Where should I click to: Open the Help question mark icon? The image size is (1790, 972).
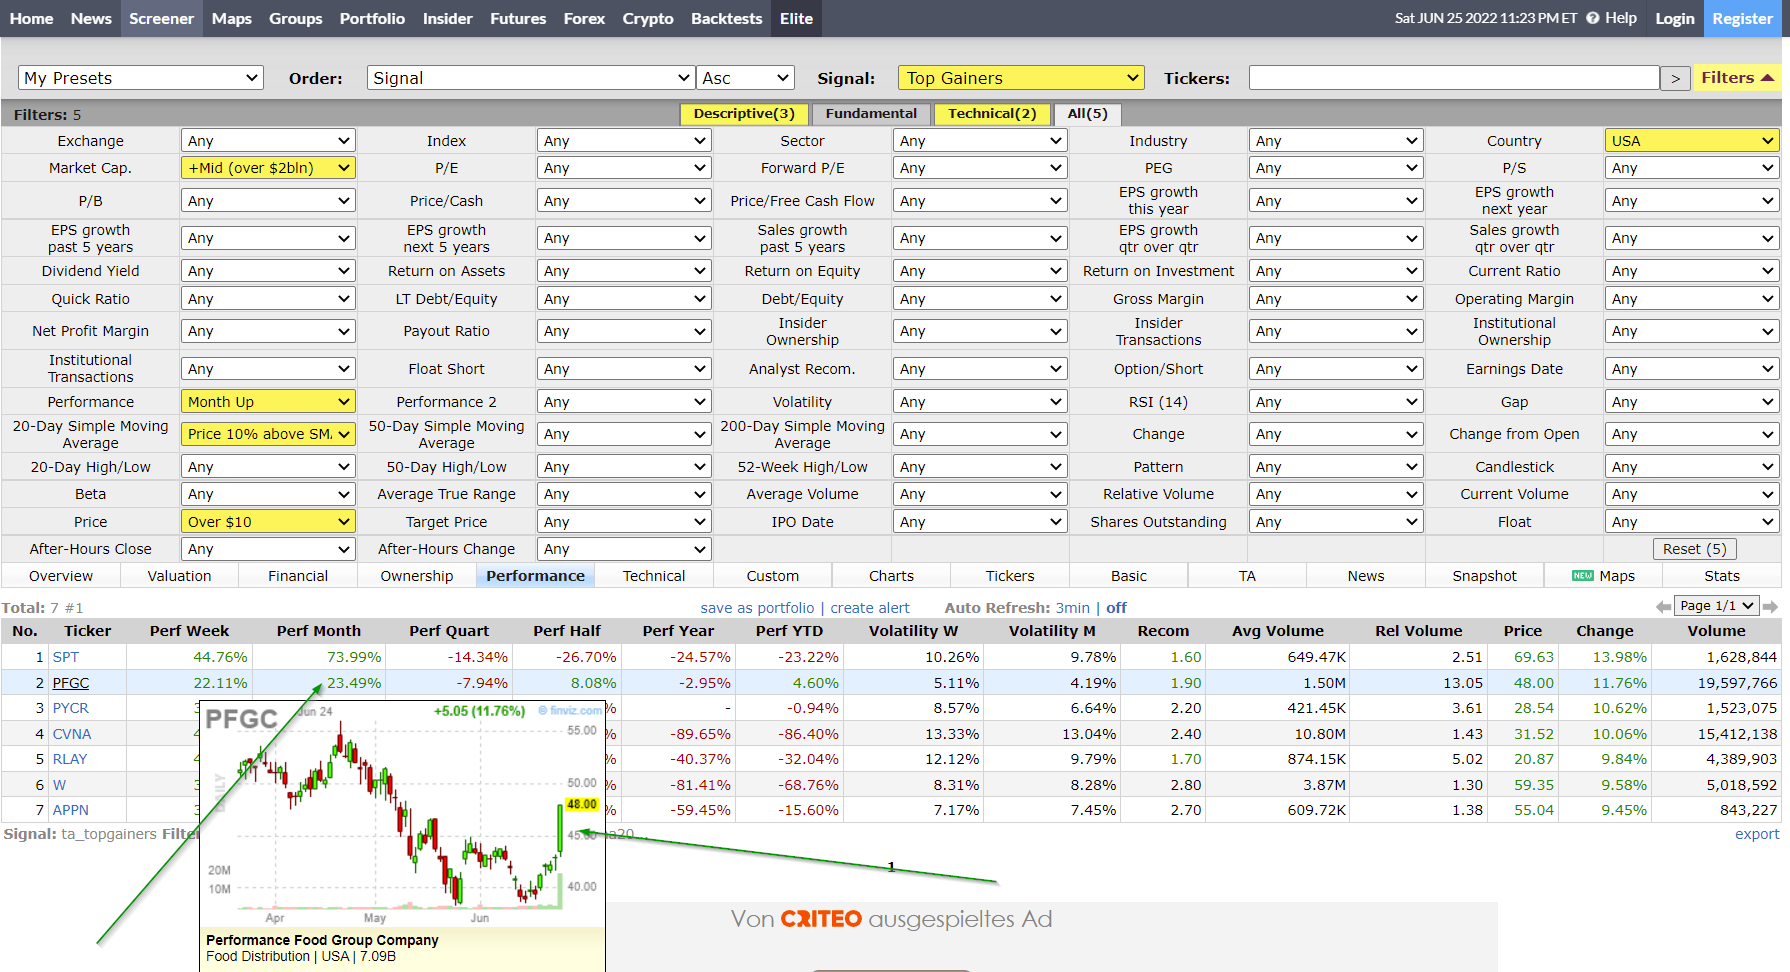(x=1592, y=18)
